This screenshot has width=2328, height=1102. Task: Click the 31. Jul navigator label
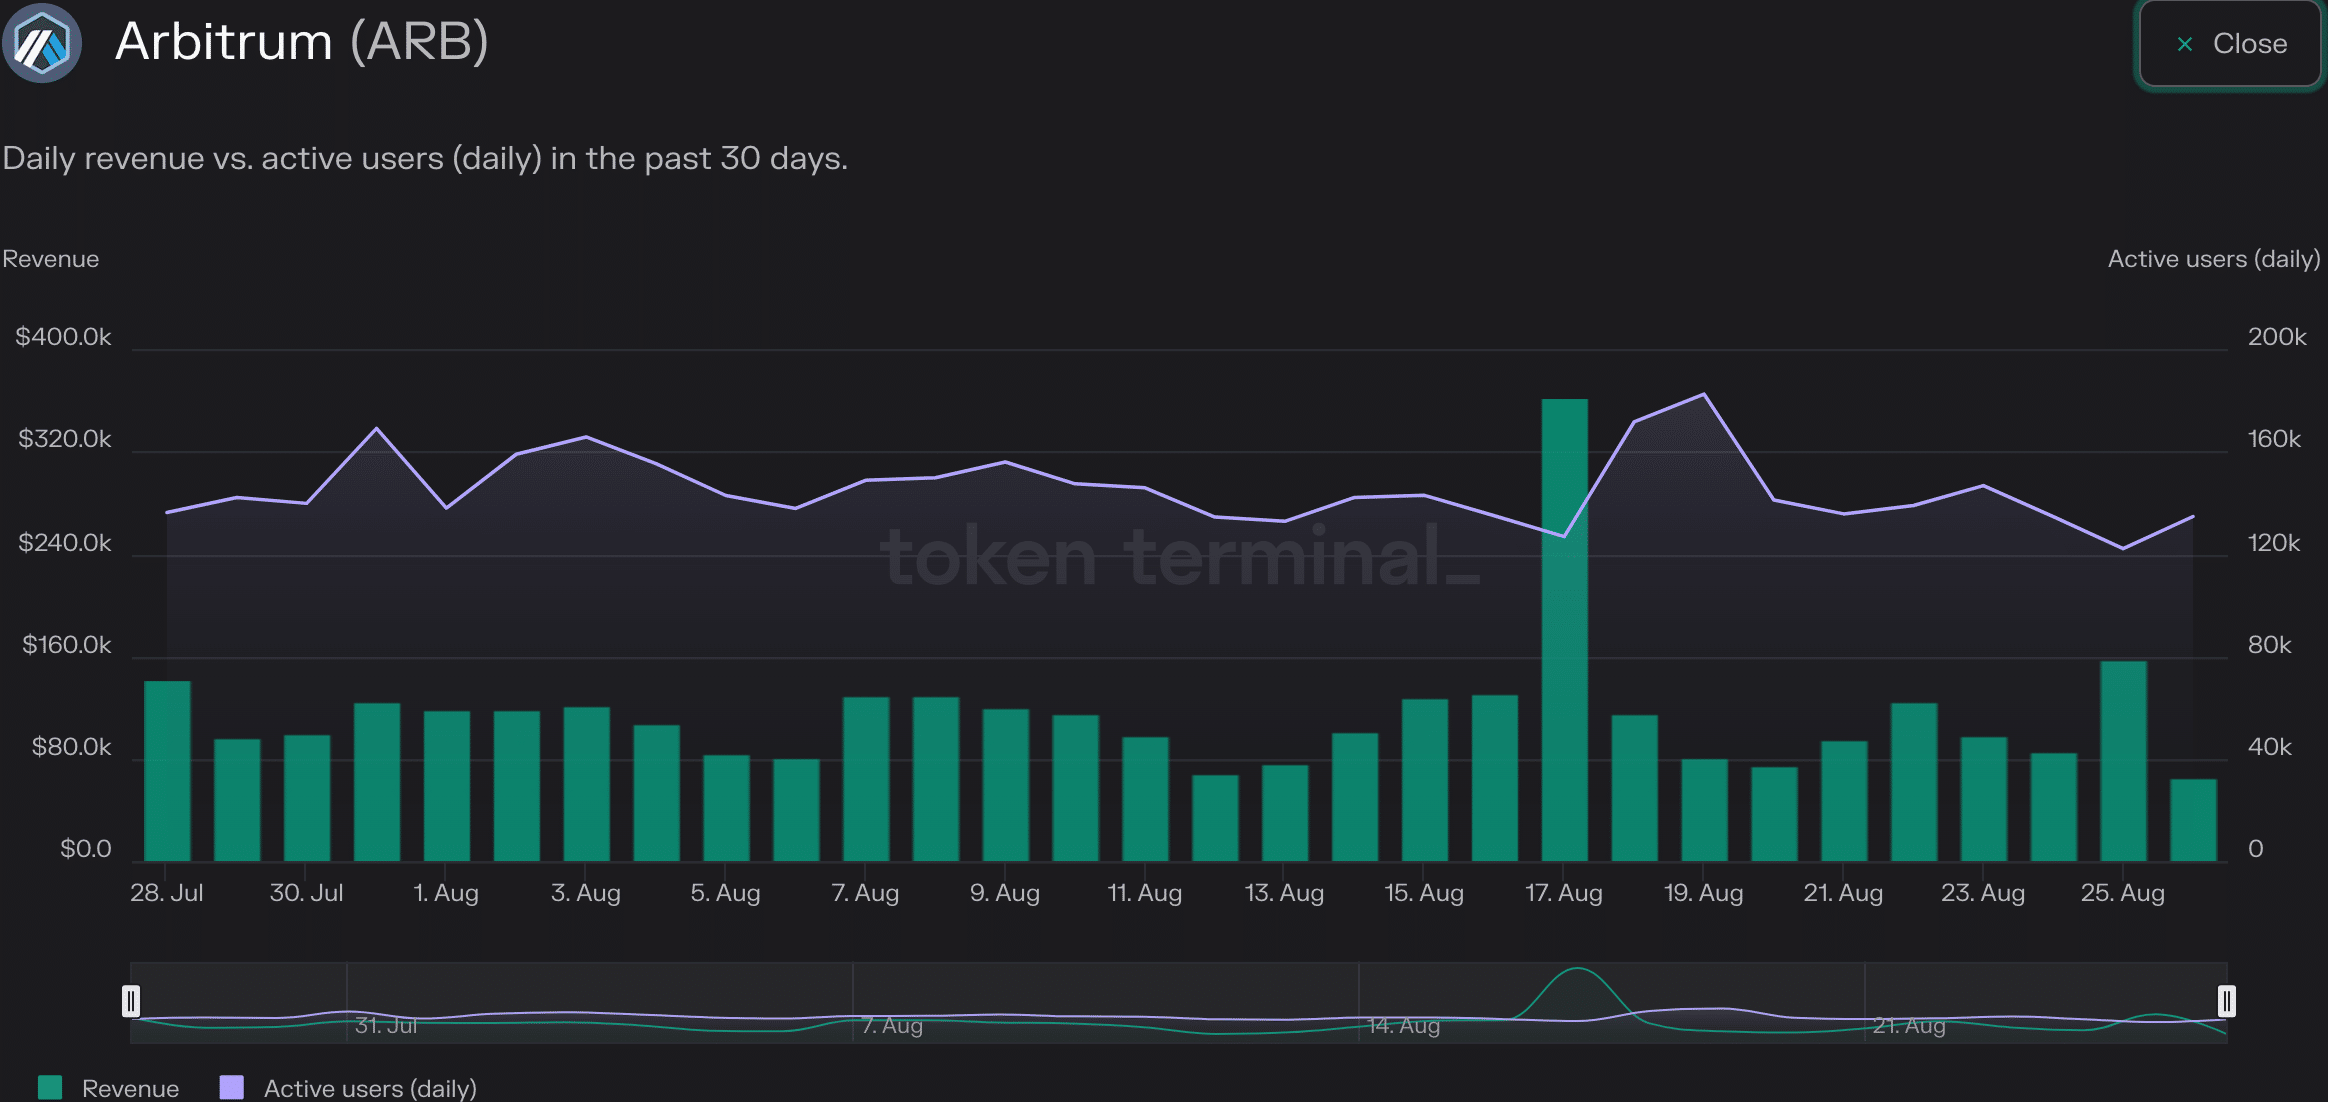coord(386,1026)
